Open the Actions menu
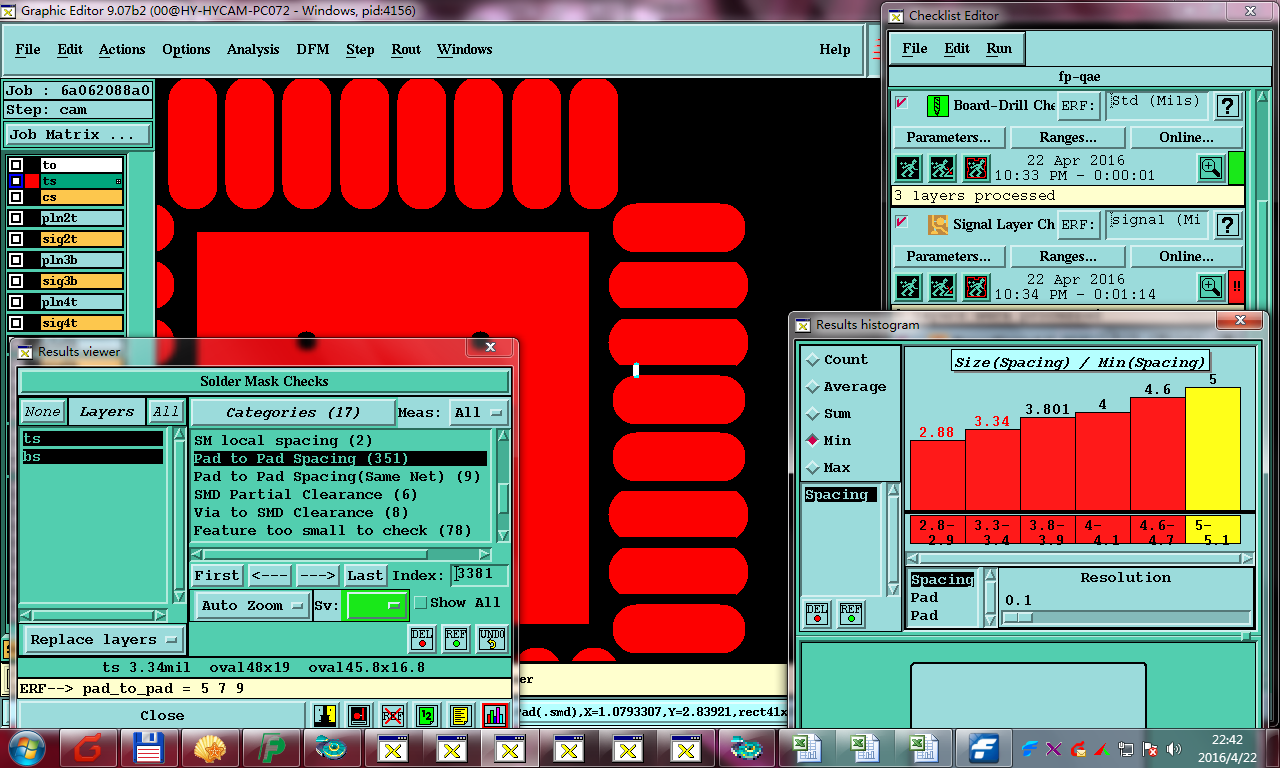The height and width of the screenshot is (768, 1280). [x=122, y=49]
